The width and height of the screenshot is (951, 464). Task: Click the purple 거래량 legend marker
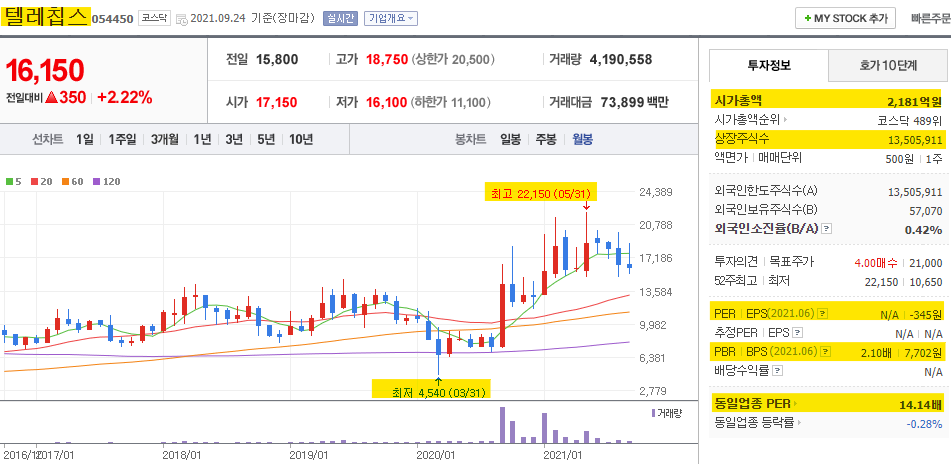coord(653,413)
